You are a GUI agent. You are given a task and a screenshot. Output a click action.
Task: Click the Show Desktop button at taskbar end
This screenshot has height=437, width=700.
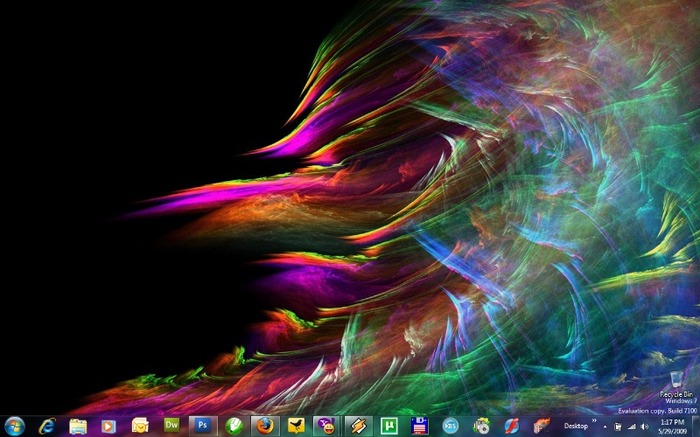[x=696, y=426]
